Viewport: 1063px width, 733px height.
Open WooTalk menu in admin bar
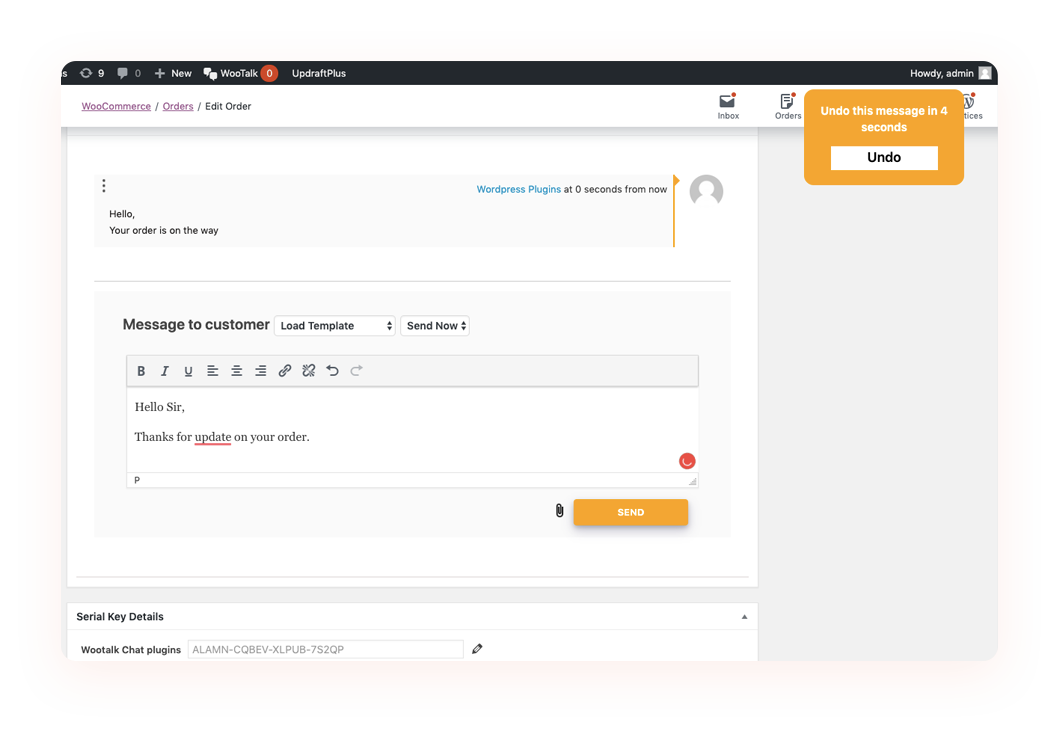240,73
